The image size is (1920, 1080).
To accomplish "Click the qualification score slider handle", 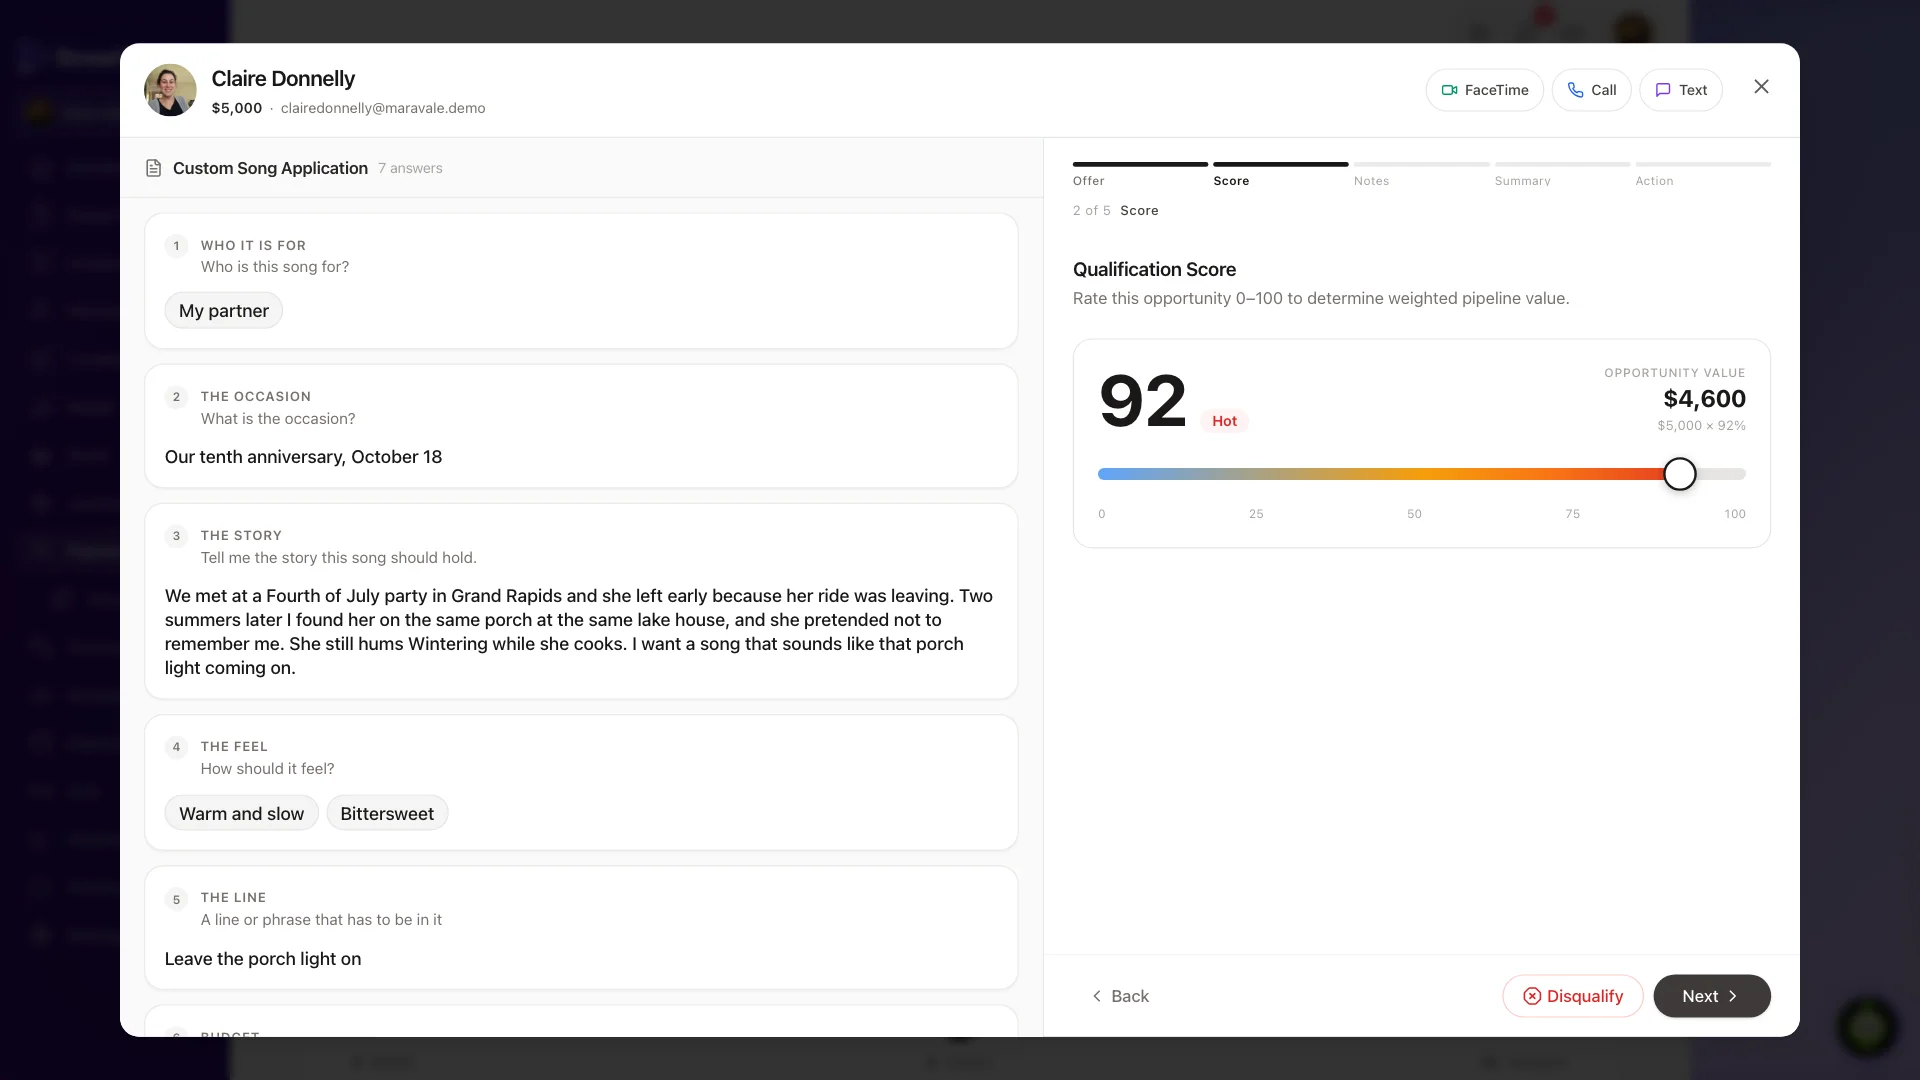I will (1679, 474).
